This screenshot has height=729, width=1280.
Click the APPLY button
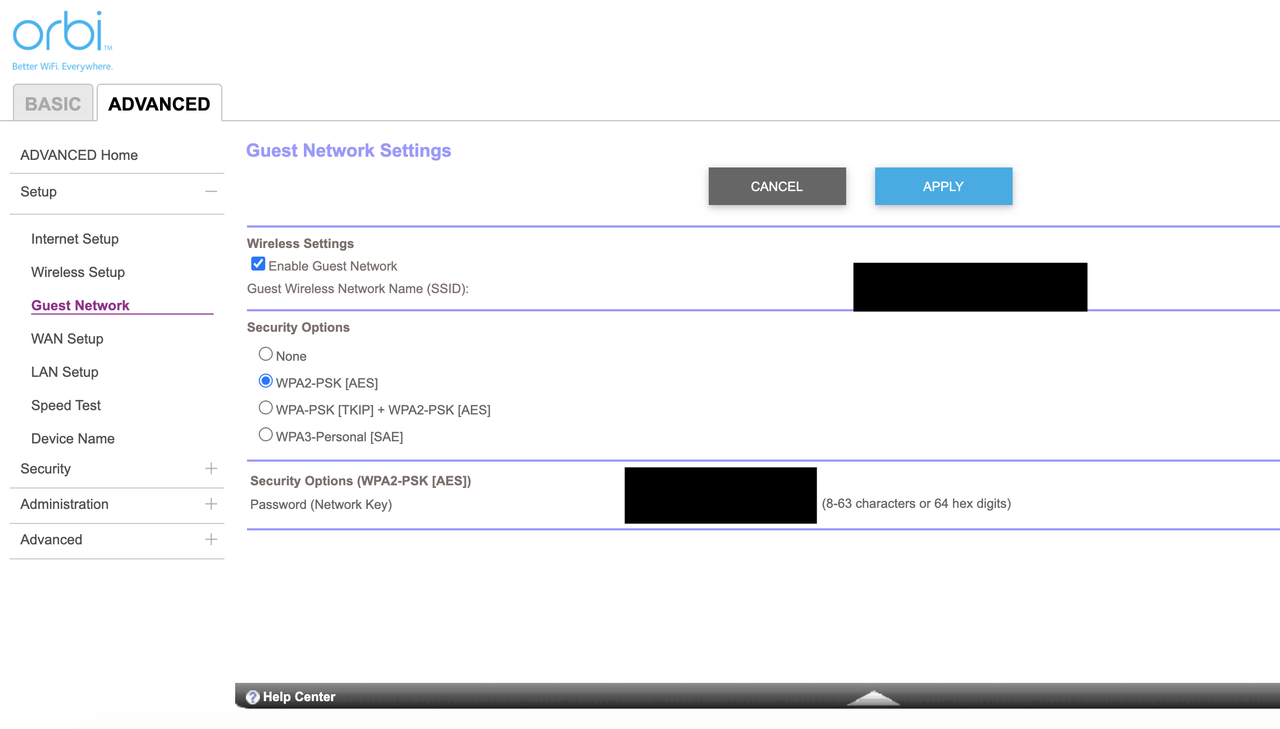click(x=942, y=186)
